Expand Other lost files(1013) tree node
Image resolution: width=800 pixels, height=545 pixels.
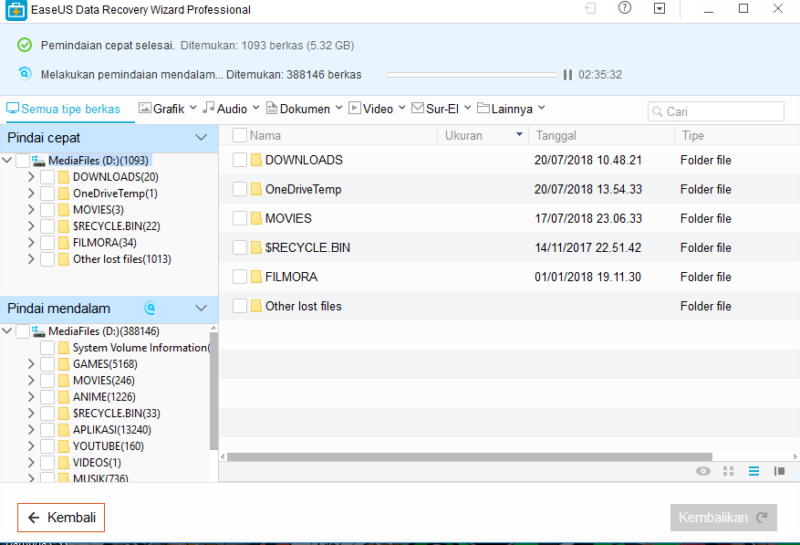(x=31, y=259)
